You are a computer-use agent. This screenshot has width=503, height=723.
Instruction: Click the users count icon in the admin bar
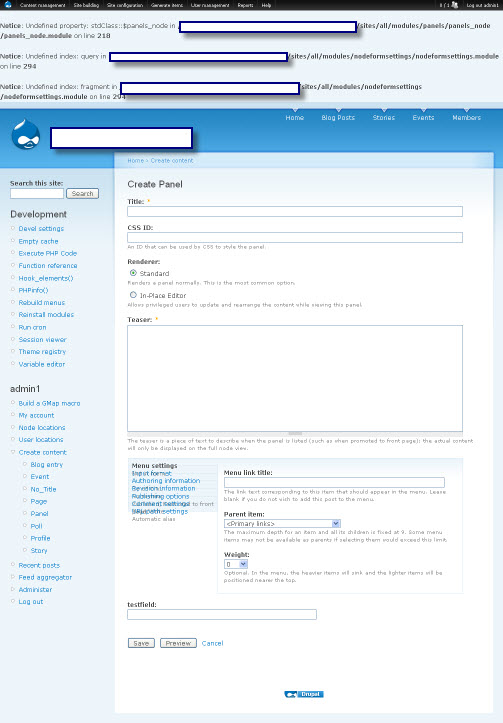[455, 5]
